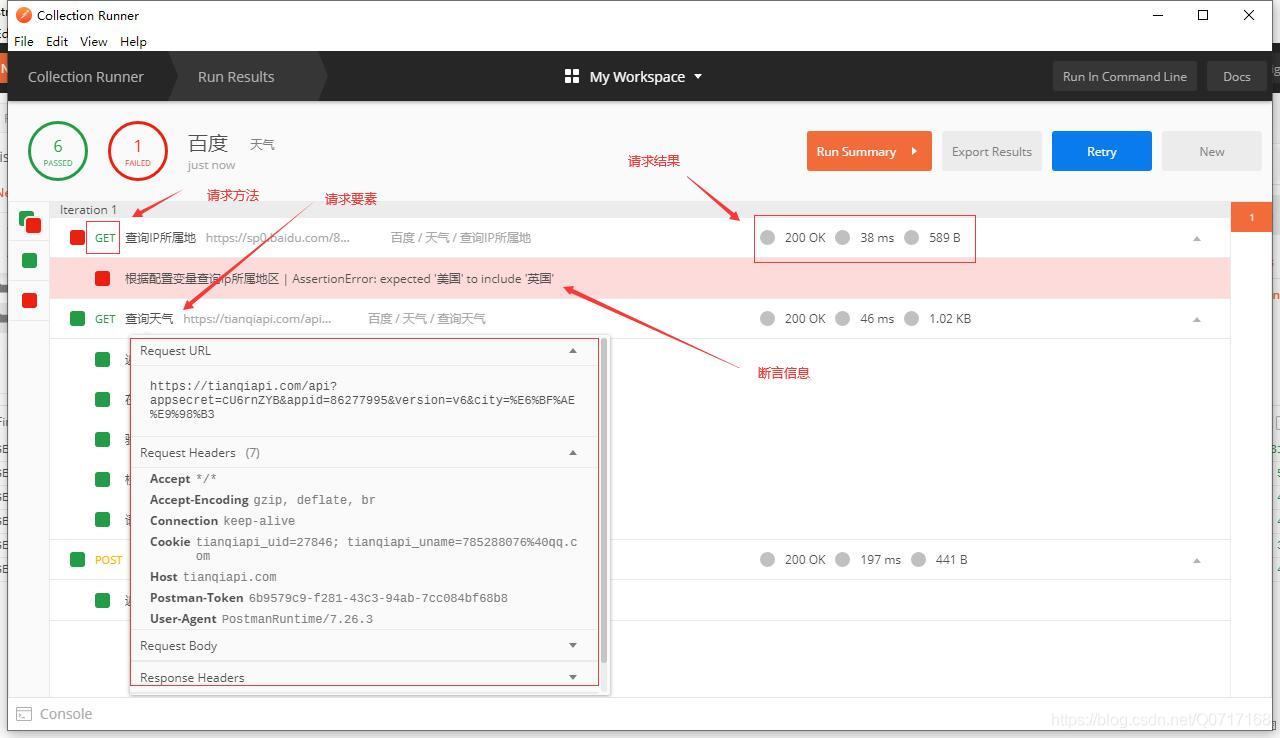The height and width of the screenshot is (738, 1280).
Task: Collapse the POST request results arrow
Action: click(1197, 560)
